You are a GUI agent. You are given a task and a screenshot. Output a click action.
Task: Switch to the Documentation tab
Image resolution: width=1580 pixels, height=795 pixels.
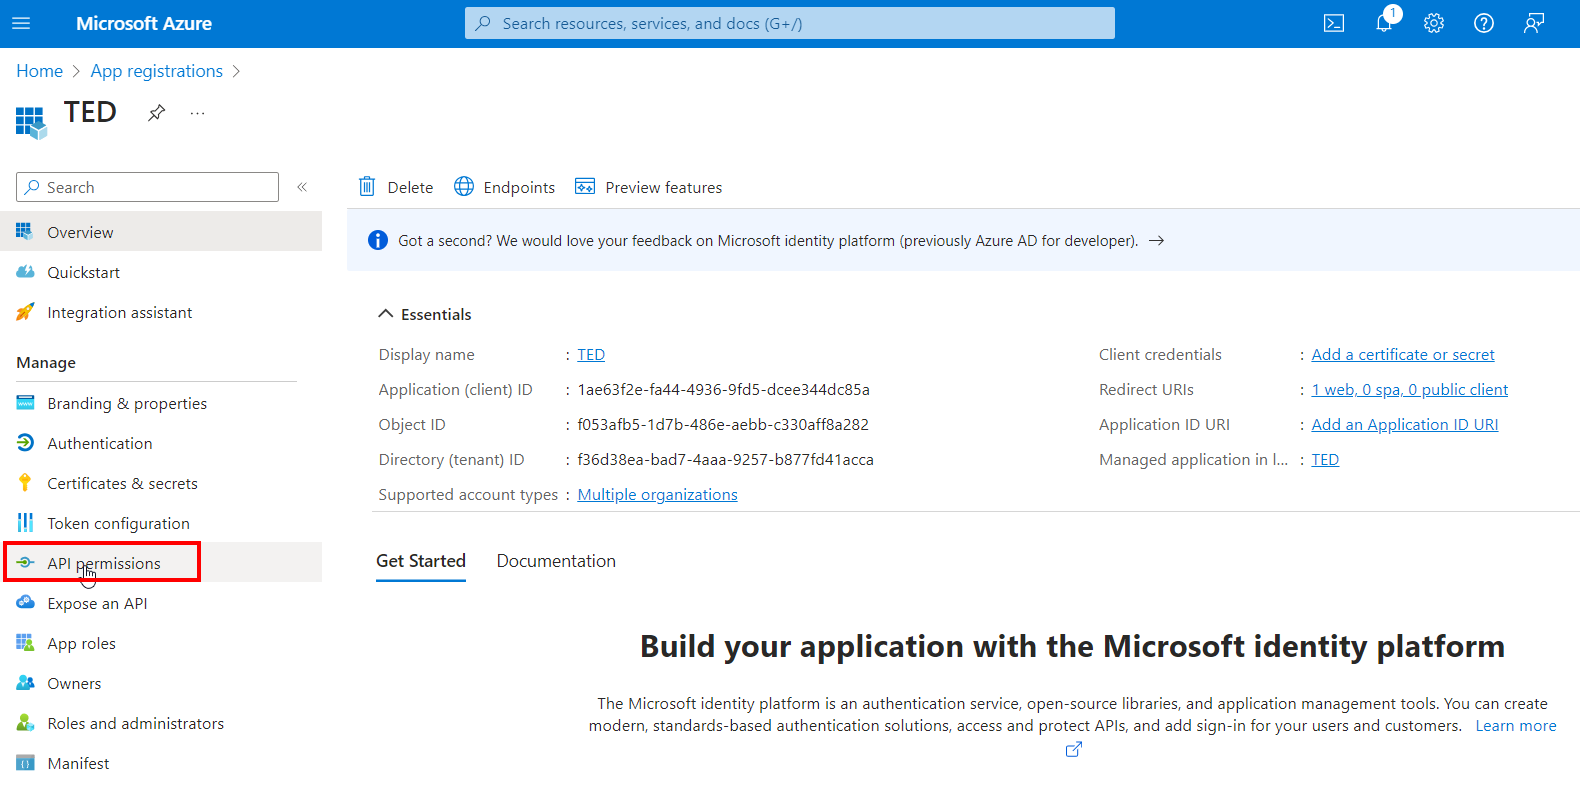[x=556, y=561]
